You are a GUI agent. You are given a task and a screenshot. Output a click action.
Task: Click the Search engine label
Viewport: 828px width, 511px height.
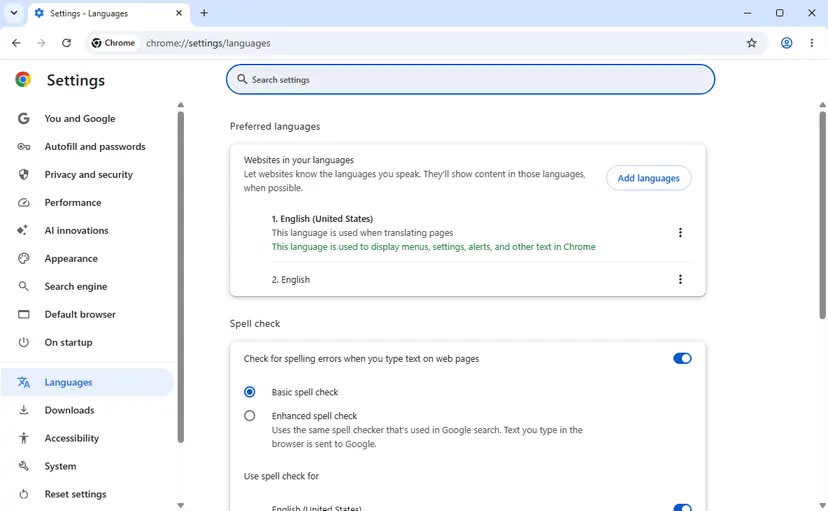click(76, 286)
